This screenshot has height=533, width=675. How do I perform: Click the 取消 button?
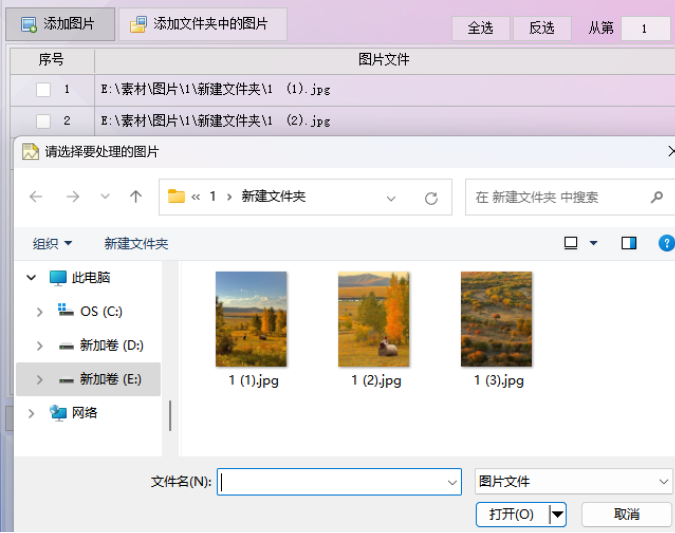tap(626, 514)
